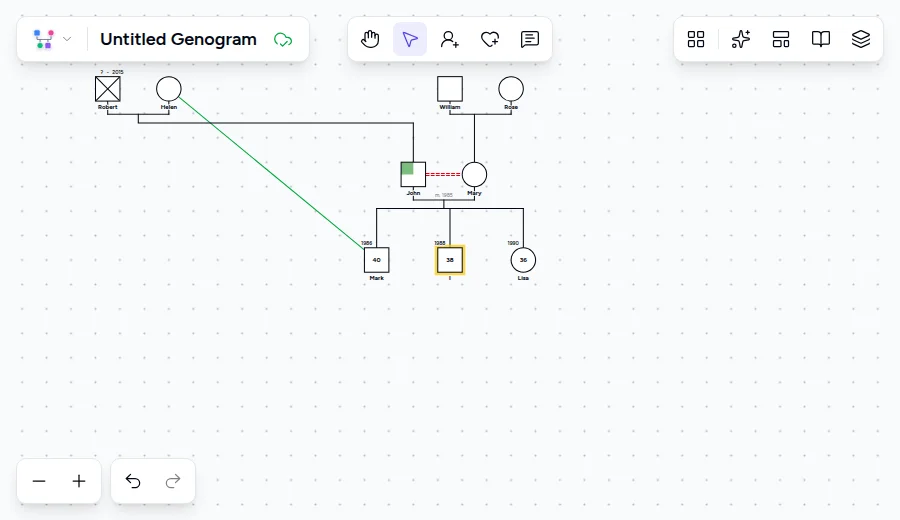900x520 pixels.
Task: Click the Untitled Genogram title
Action: coord(179,39)
